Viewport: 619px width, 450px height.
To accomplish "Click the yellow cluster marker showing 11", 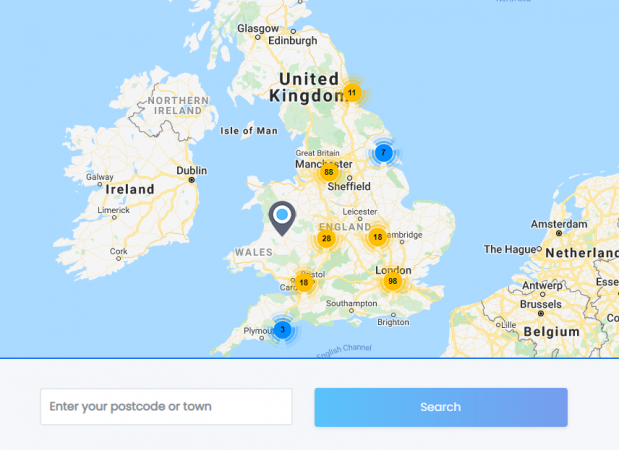I will click(x=351, y=93).
